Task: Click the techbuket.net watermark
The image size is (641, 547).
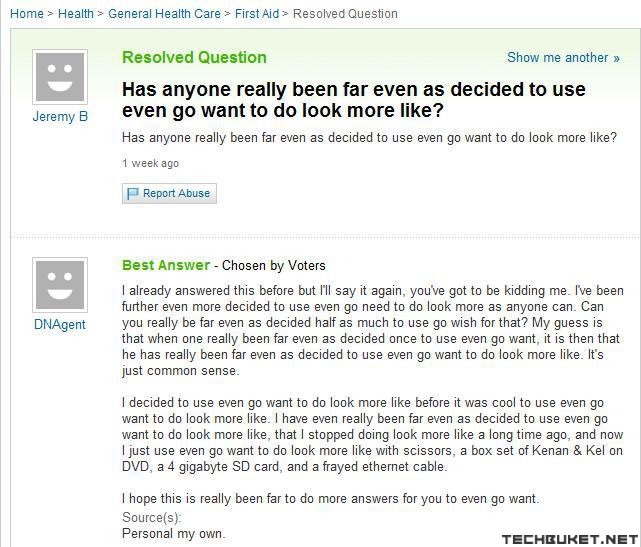Action: tap(569, 540)
